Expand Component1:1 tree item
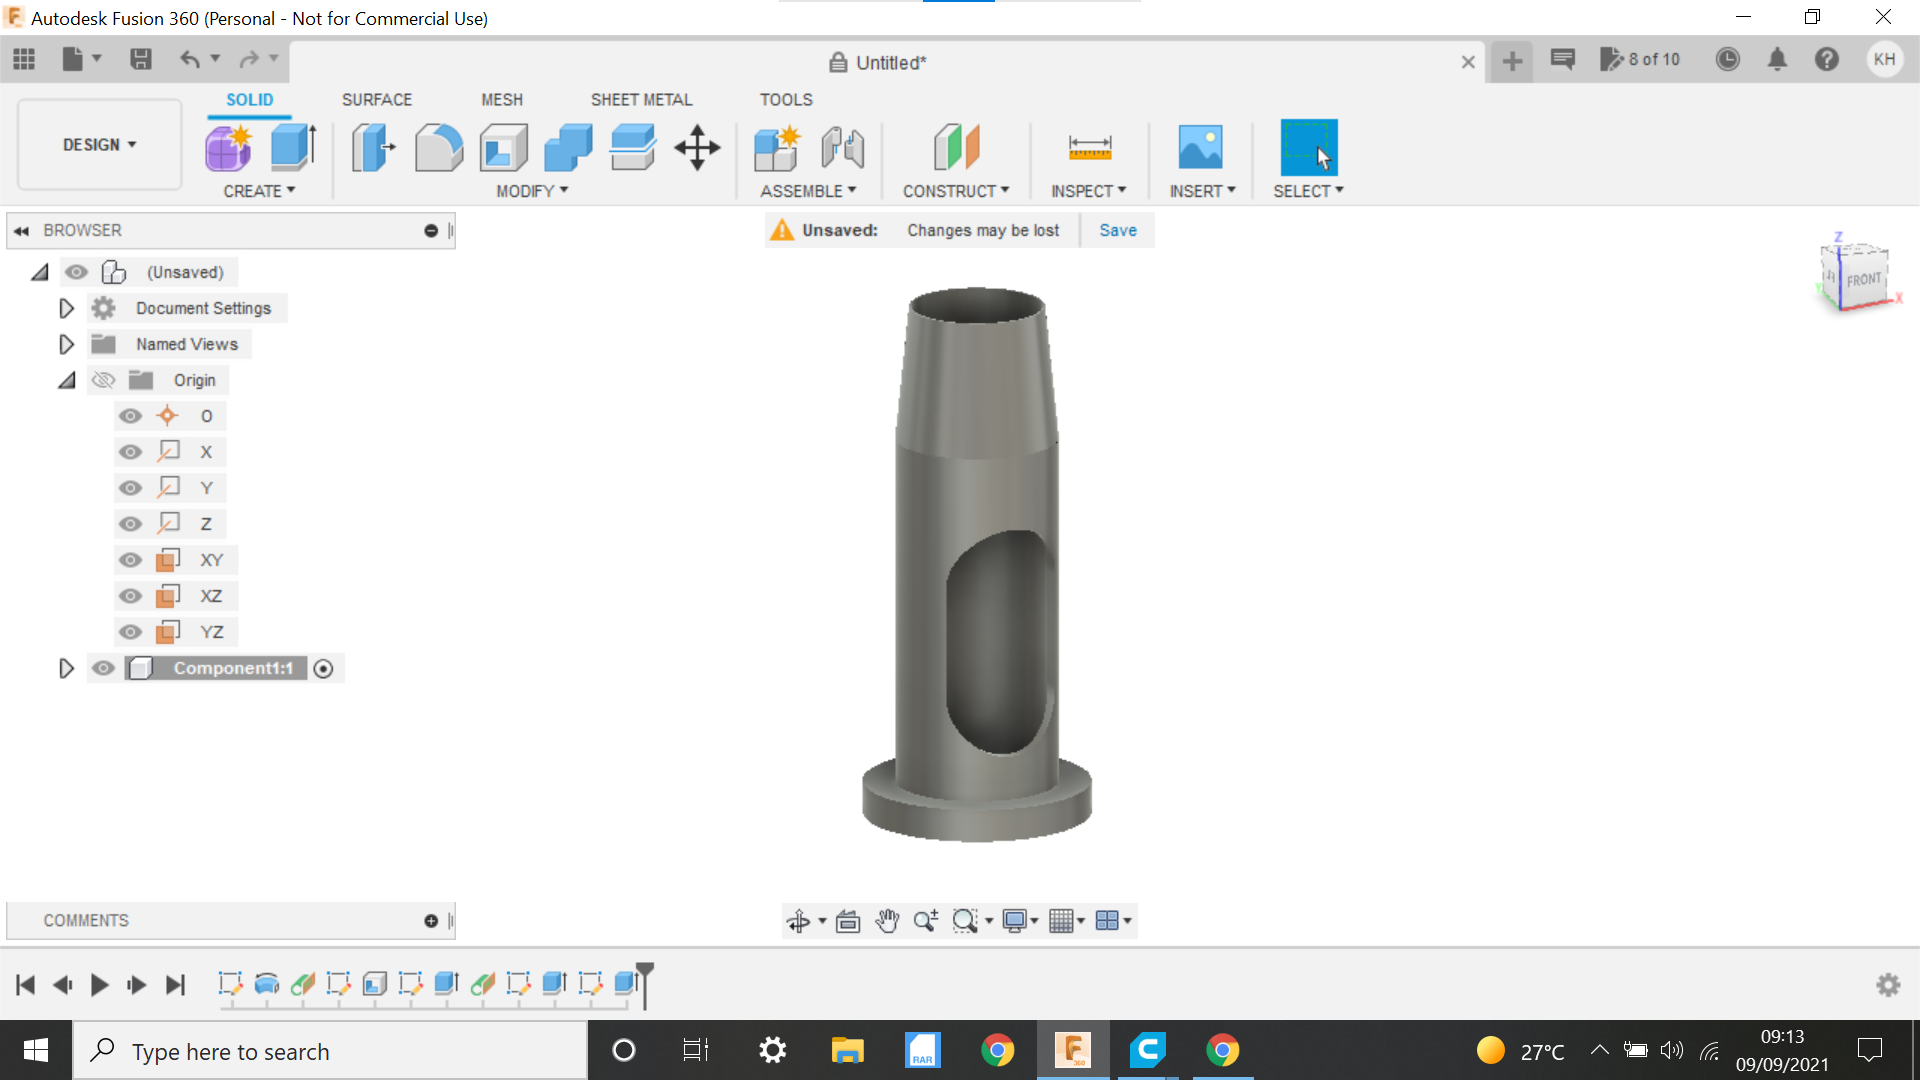Screen dimensions: 1920x1080 (x=66, y=667)
